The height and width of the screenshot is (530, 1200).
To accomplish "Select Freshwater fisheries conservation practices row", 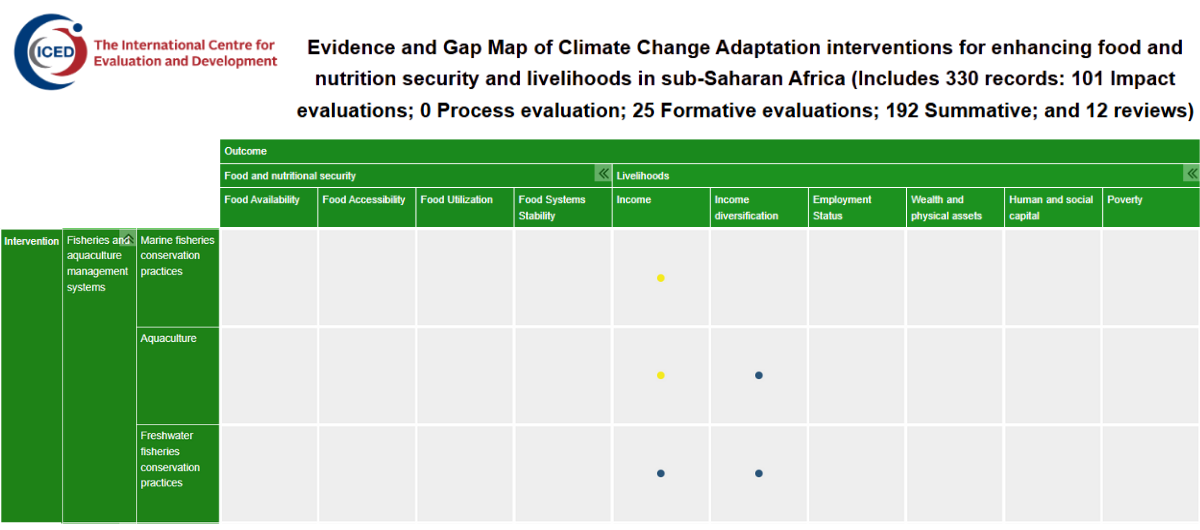I will 178,473.
